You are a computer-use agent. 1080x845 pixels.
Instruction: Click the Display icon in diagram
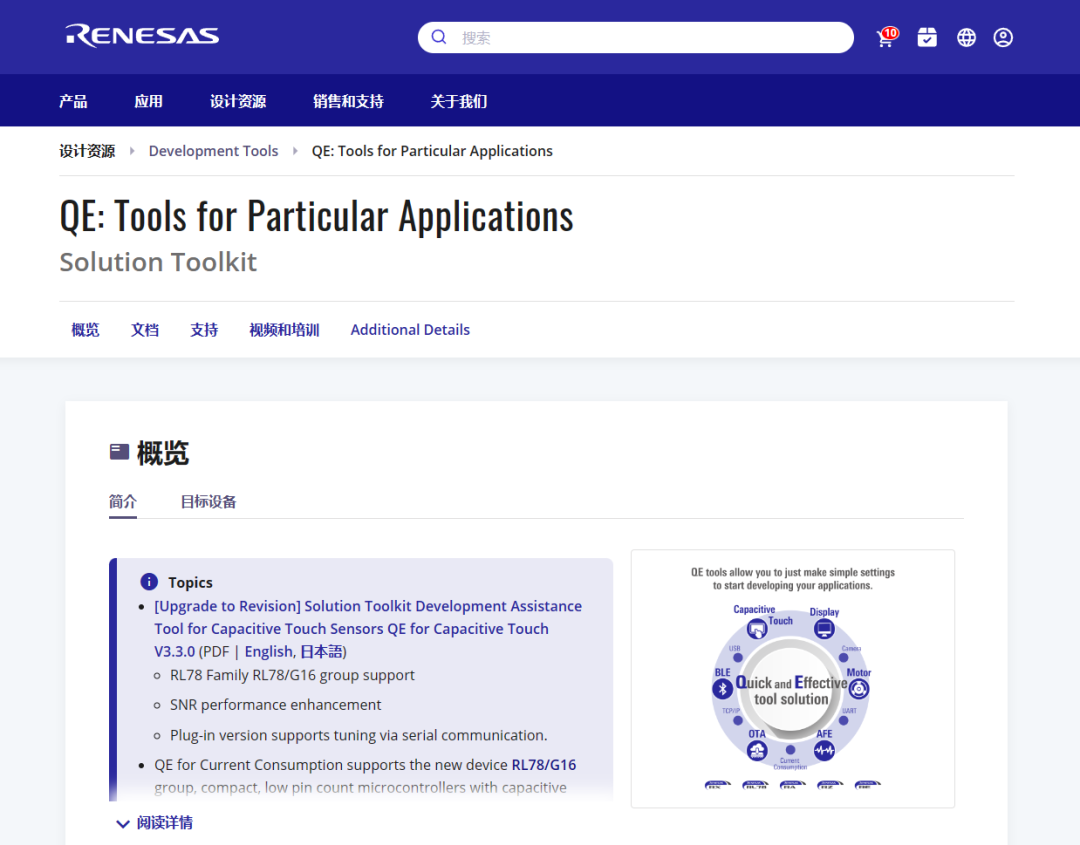(824, 629)
